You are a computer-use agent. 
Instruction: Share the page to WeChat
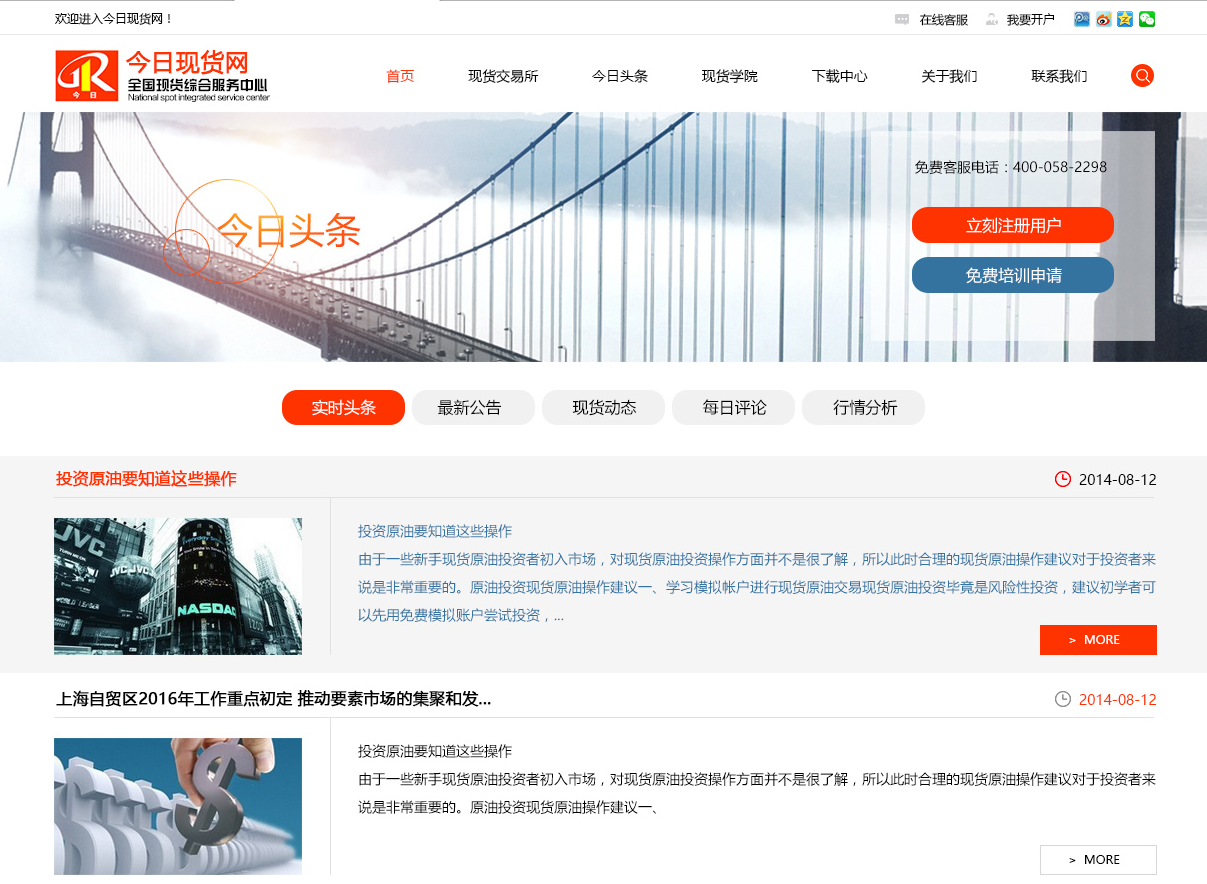click(1147, 18)
